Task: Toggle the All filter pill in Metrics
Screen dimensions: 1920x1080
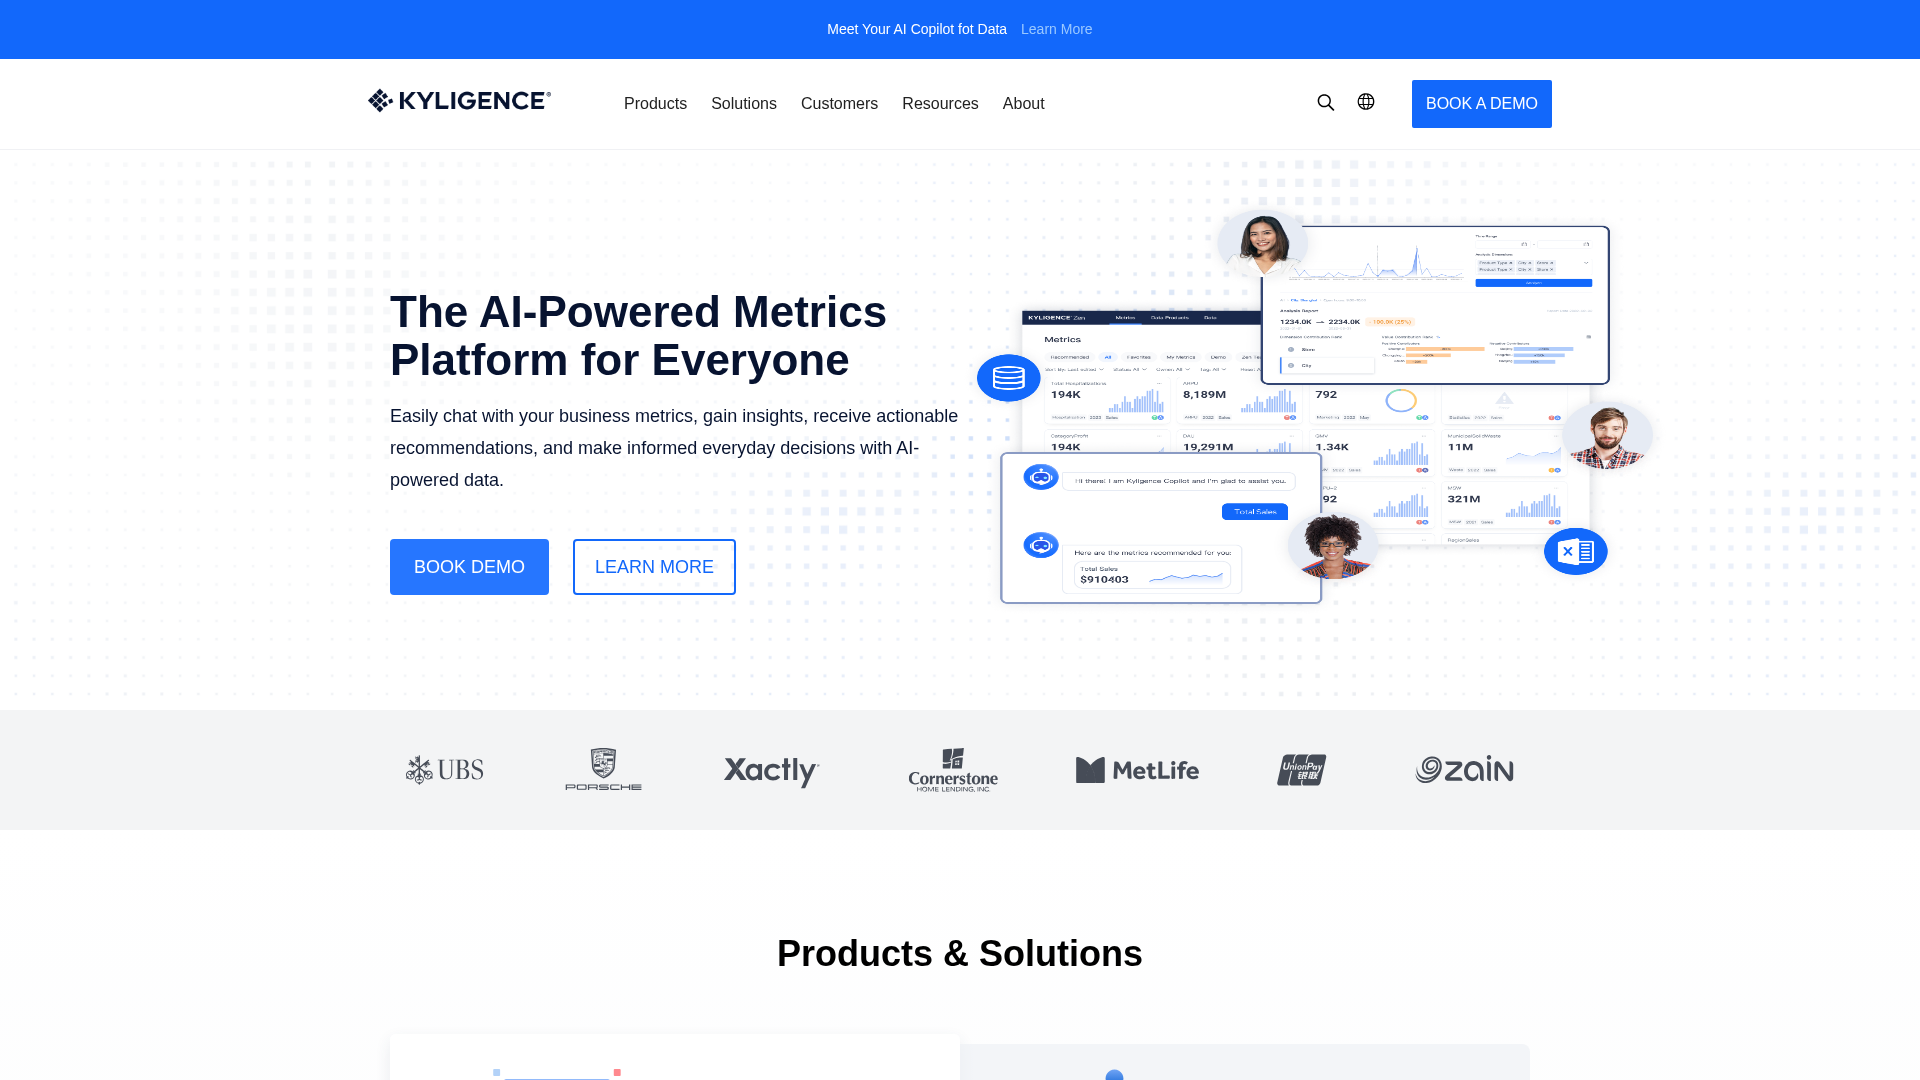Action: 1109,357
